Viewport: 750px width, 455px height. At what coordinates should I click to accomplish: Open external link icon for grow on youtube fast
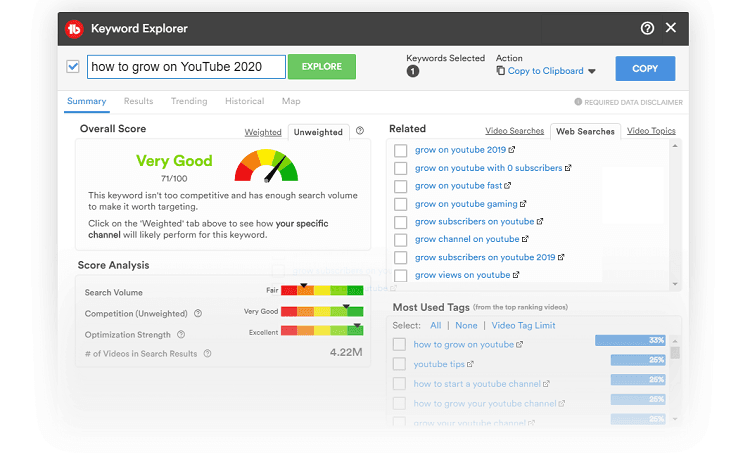pyautogui.click(x=507, y=186)
